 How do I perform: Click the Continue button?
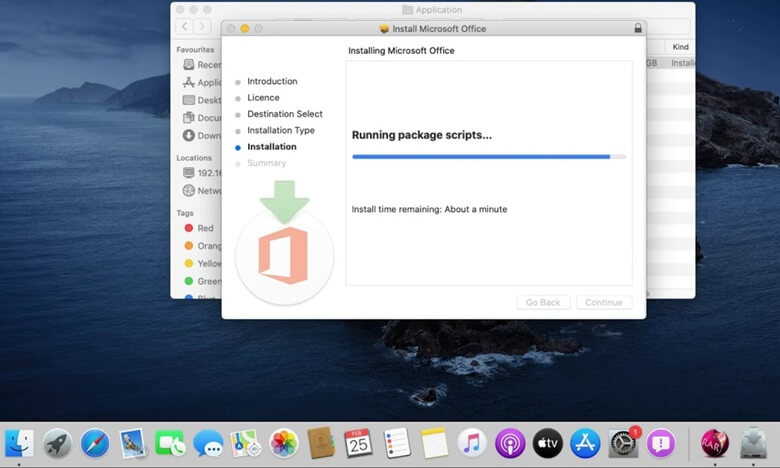pyautogui.click(x=604, y=302)
